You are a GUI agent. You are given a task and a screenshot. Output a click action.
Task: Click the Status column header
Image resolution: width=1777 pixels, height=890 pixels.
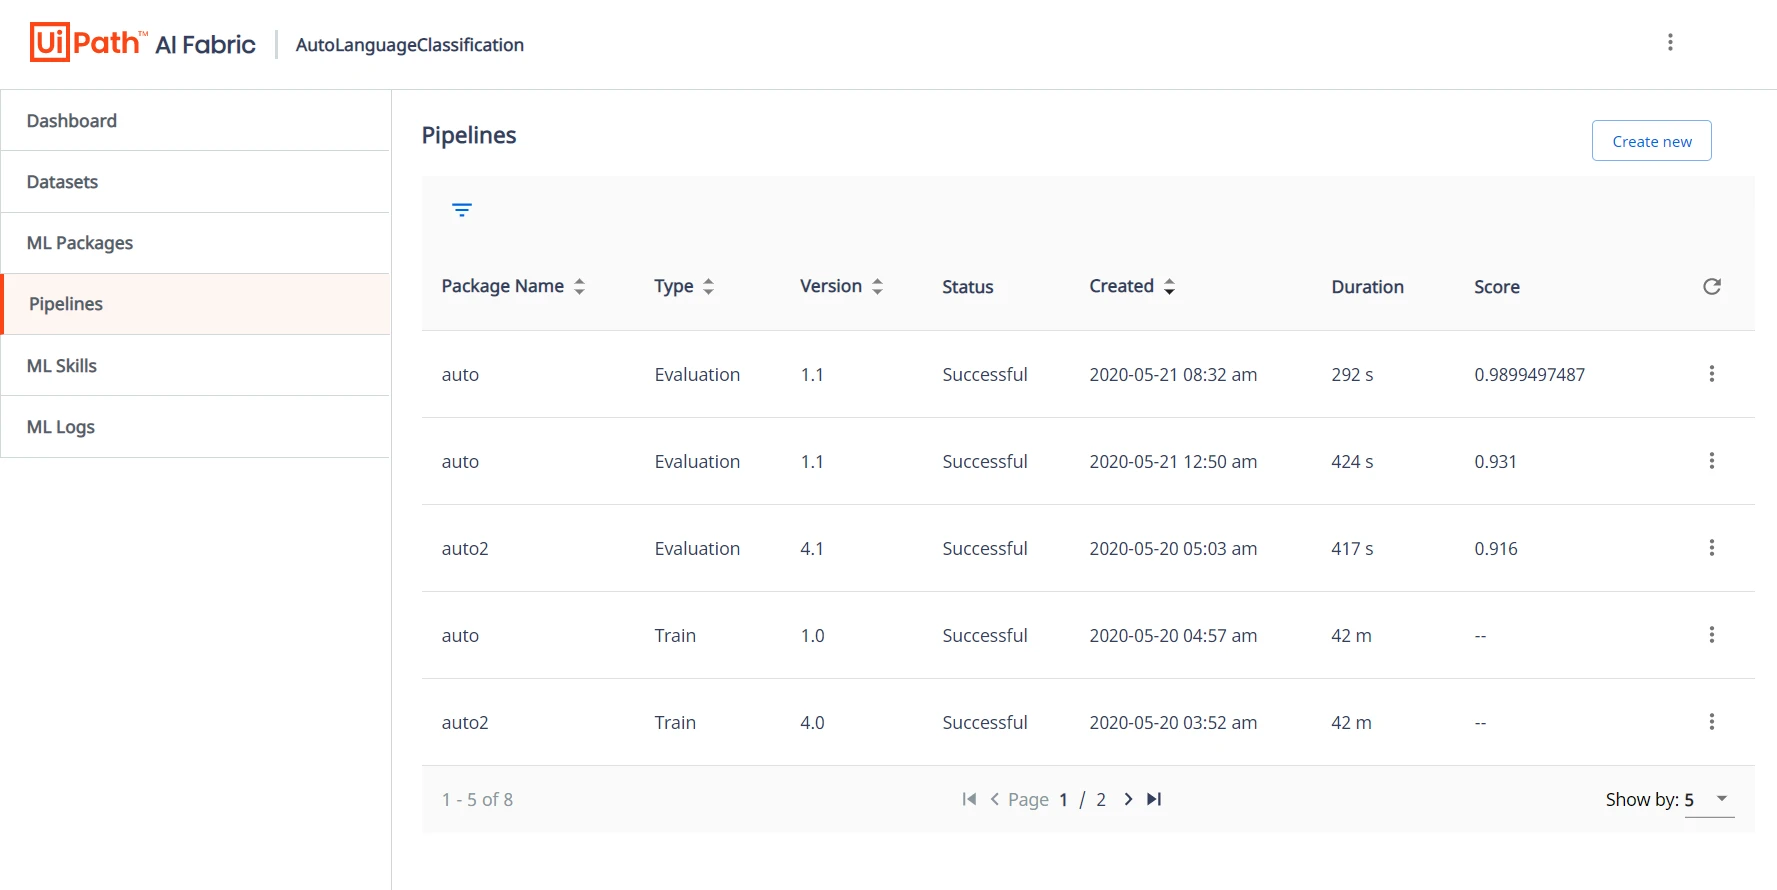pyautogui.click(x=968, y=287)
